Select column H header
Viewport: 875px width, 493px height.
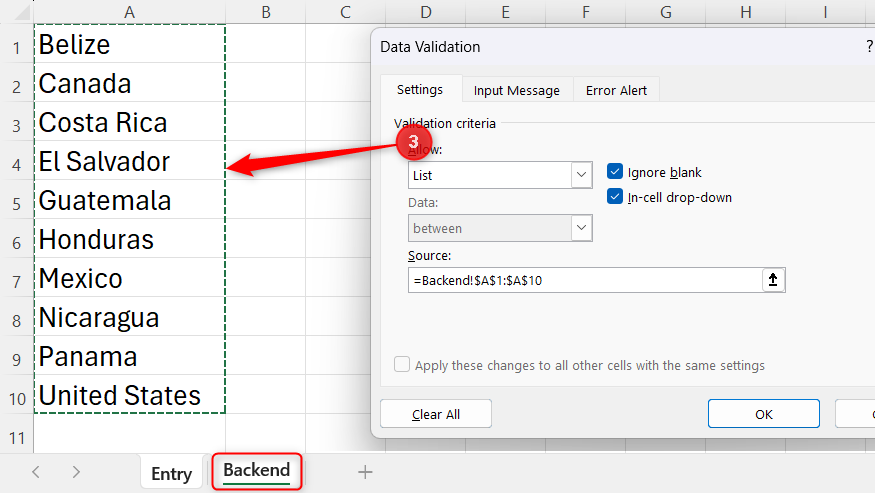[x=746, y=12]
